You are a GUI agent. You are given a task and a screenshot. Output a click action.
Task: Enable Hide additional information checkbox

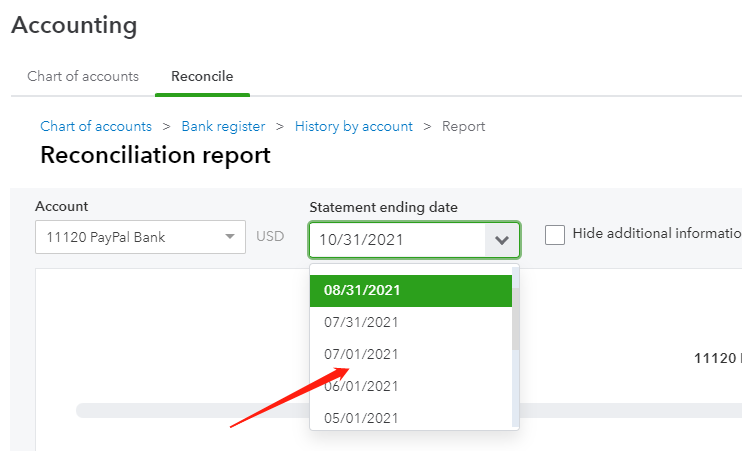click(x=555, y=235)
